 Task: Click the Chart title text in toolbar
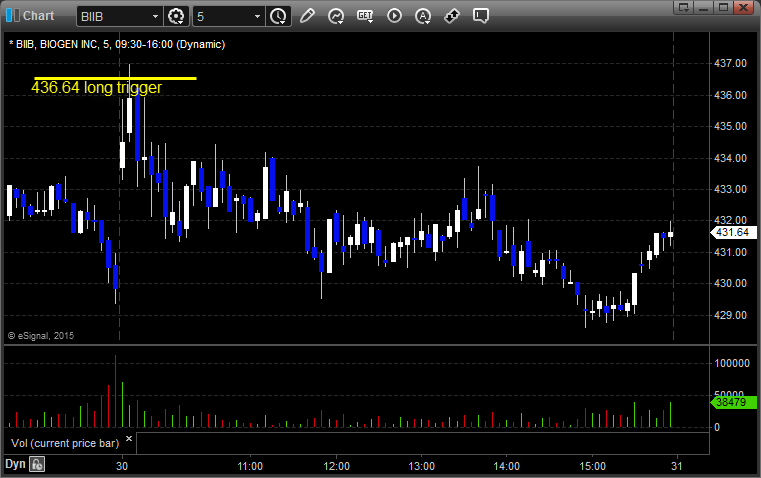pos(38,16)
